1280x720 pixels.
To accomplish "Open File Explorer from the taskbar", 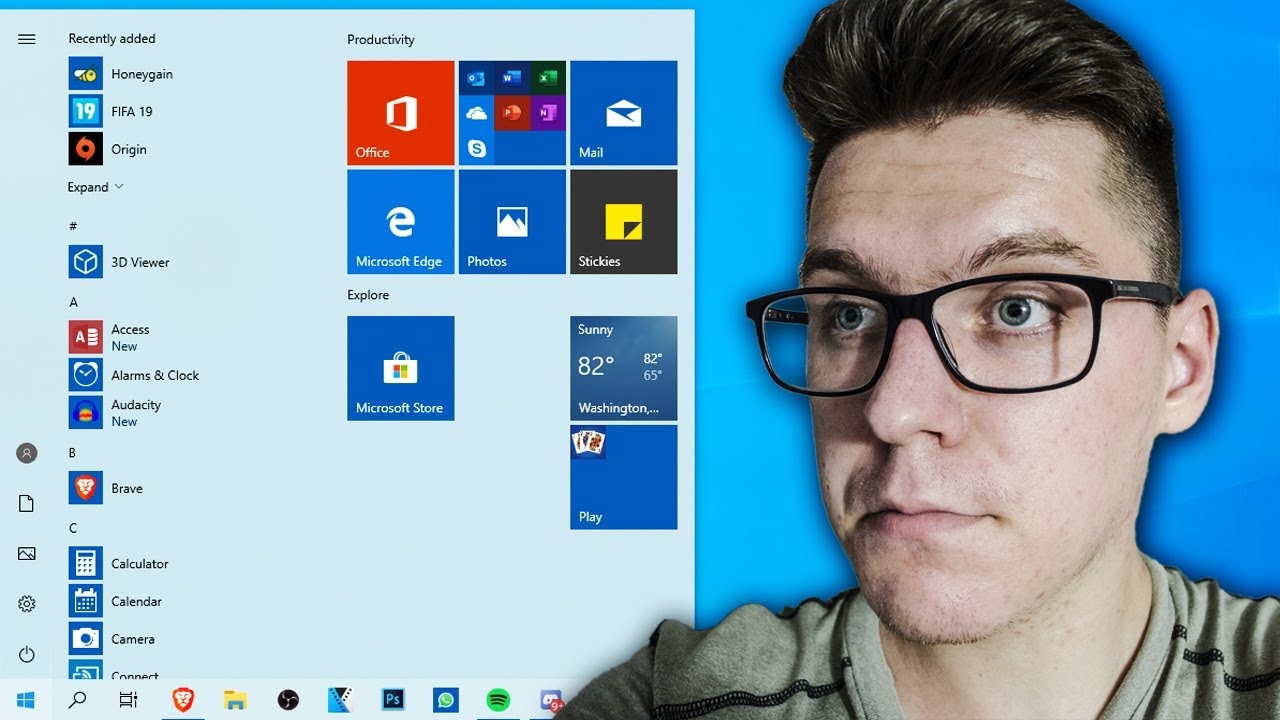I will tap(235, 699).
